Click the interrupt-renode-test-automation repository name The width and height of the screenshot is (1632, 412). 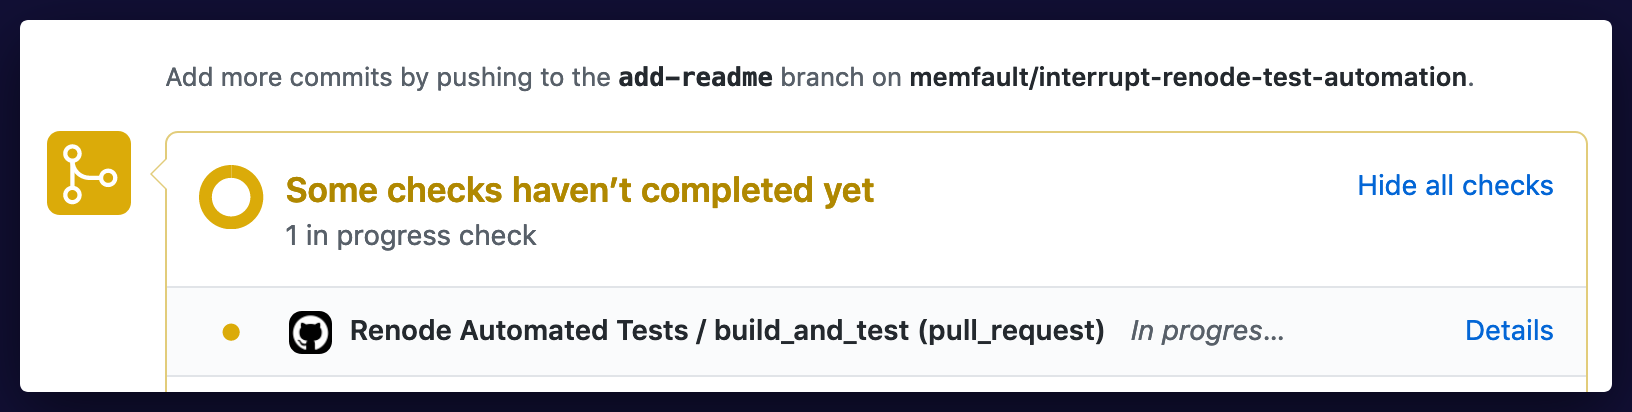1252,77
